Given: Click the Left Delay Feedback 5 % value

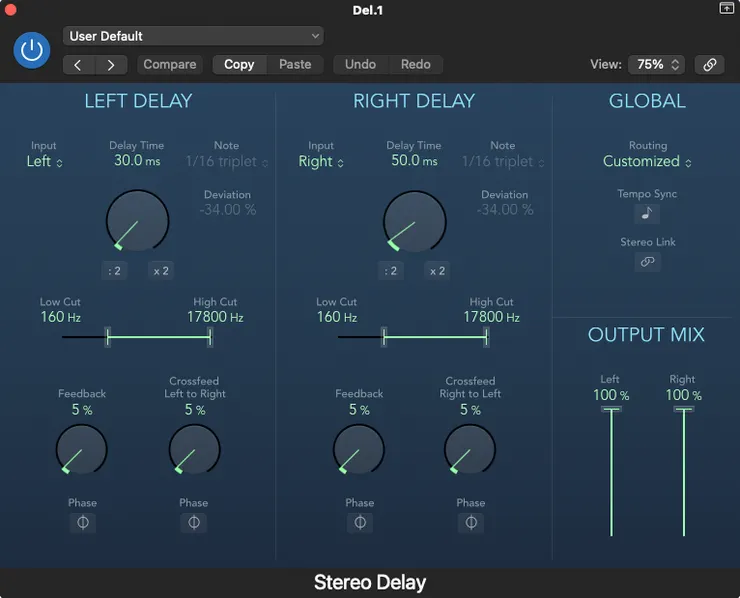Looking at the screenshot, I should [x=82, y=410].
